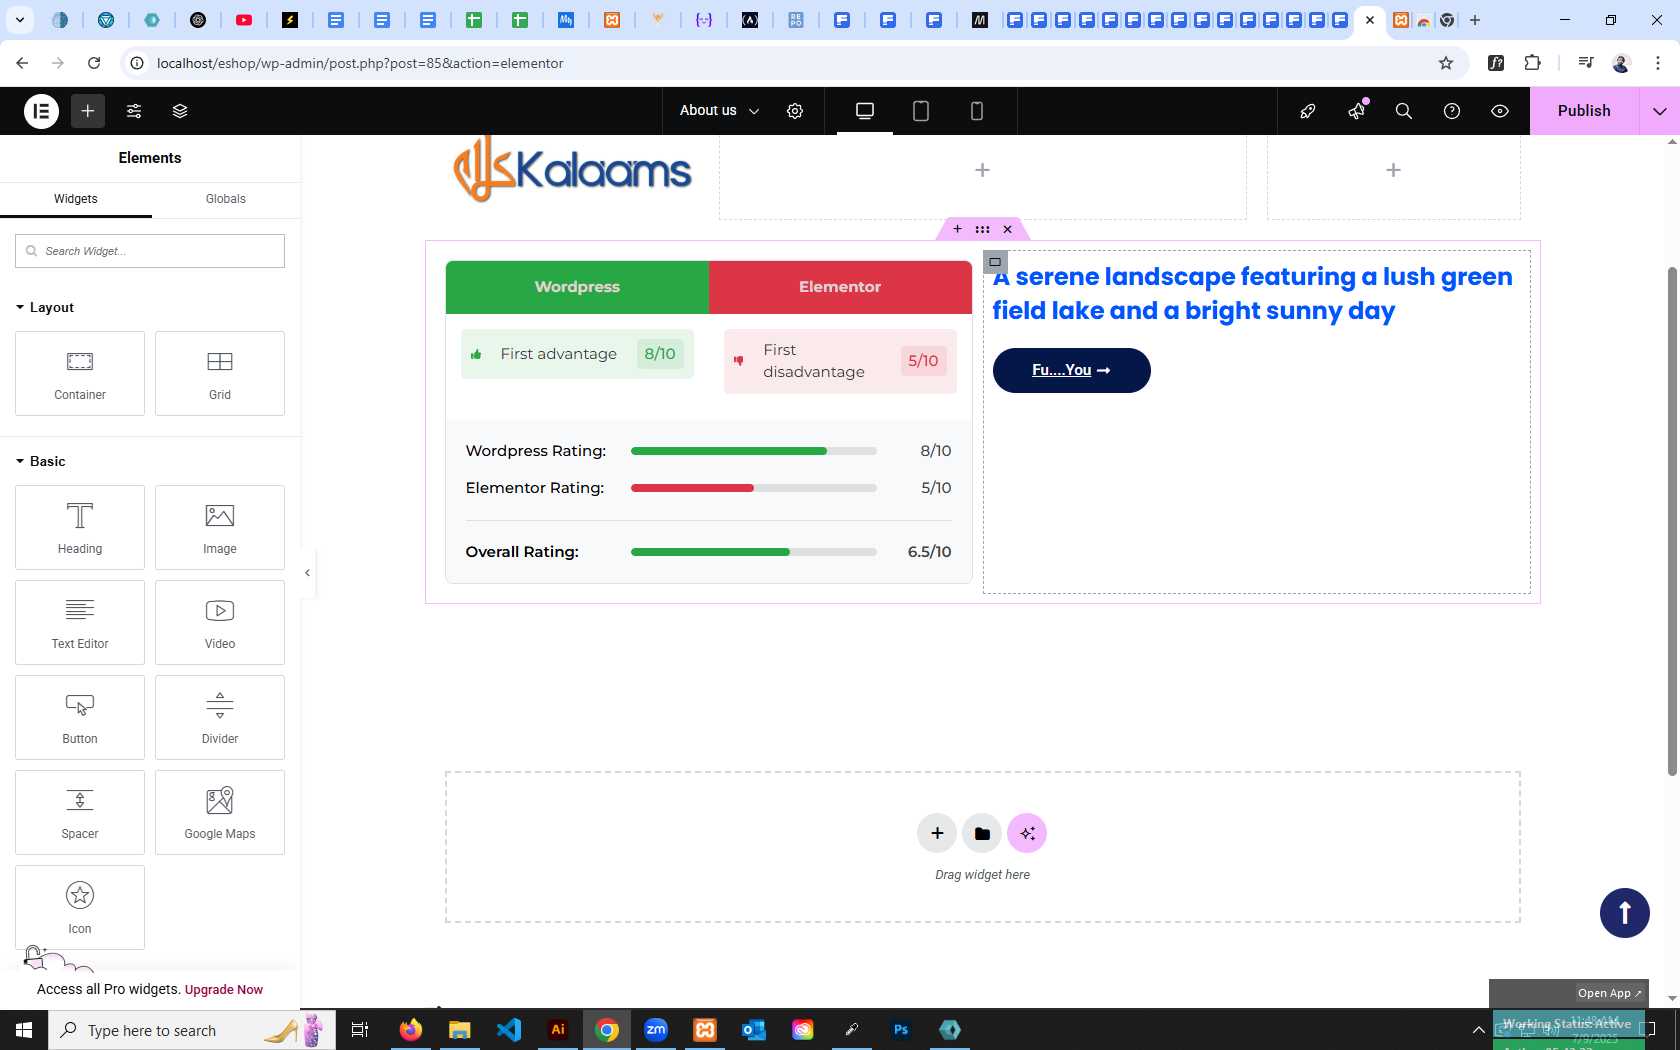Open Chrome extensions puzzle icon

pyautogui.click(x=1532, y=63)
